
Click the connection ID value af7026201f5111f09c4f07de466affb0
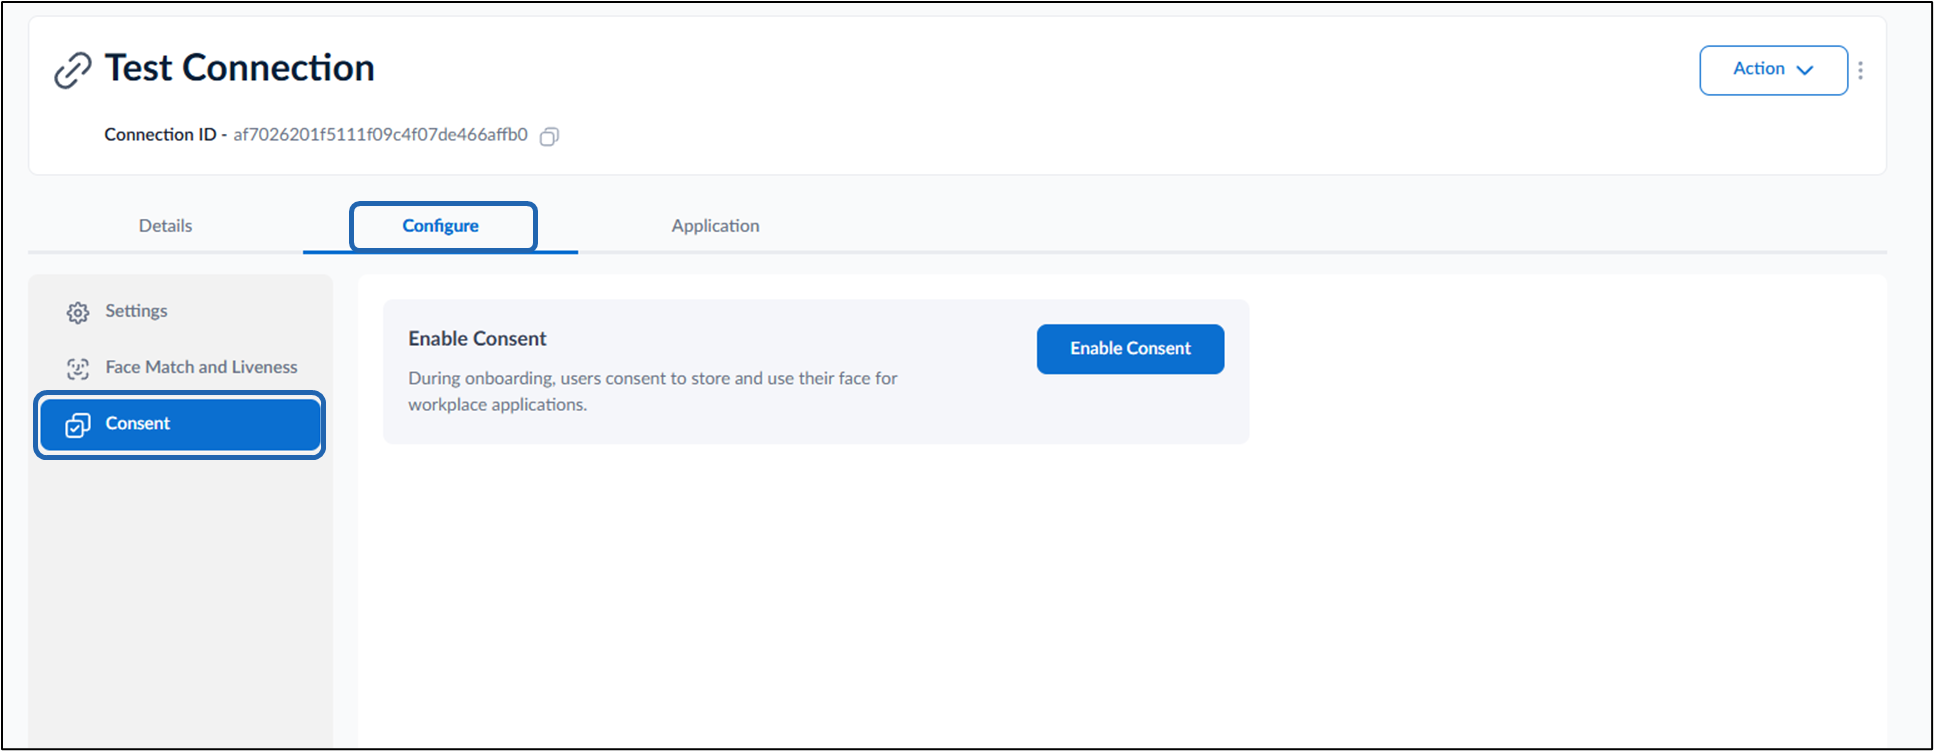[x=380, y=134]
